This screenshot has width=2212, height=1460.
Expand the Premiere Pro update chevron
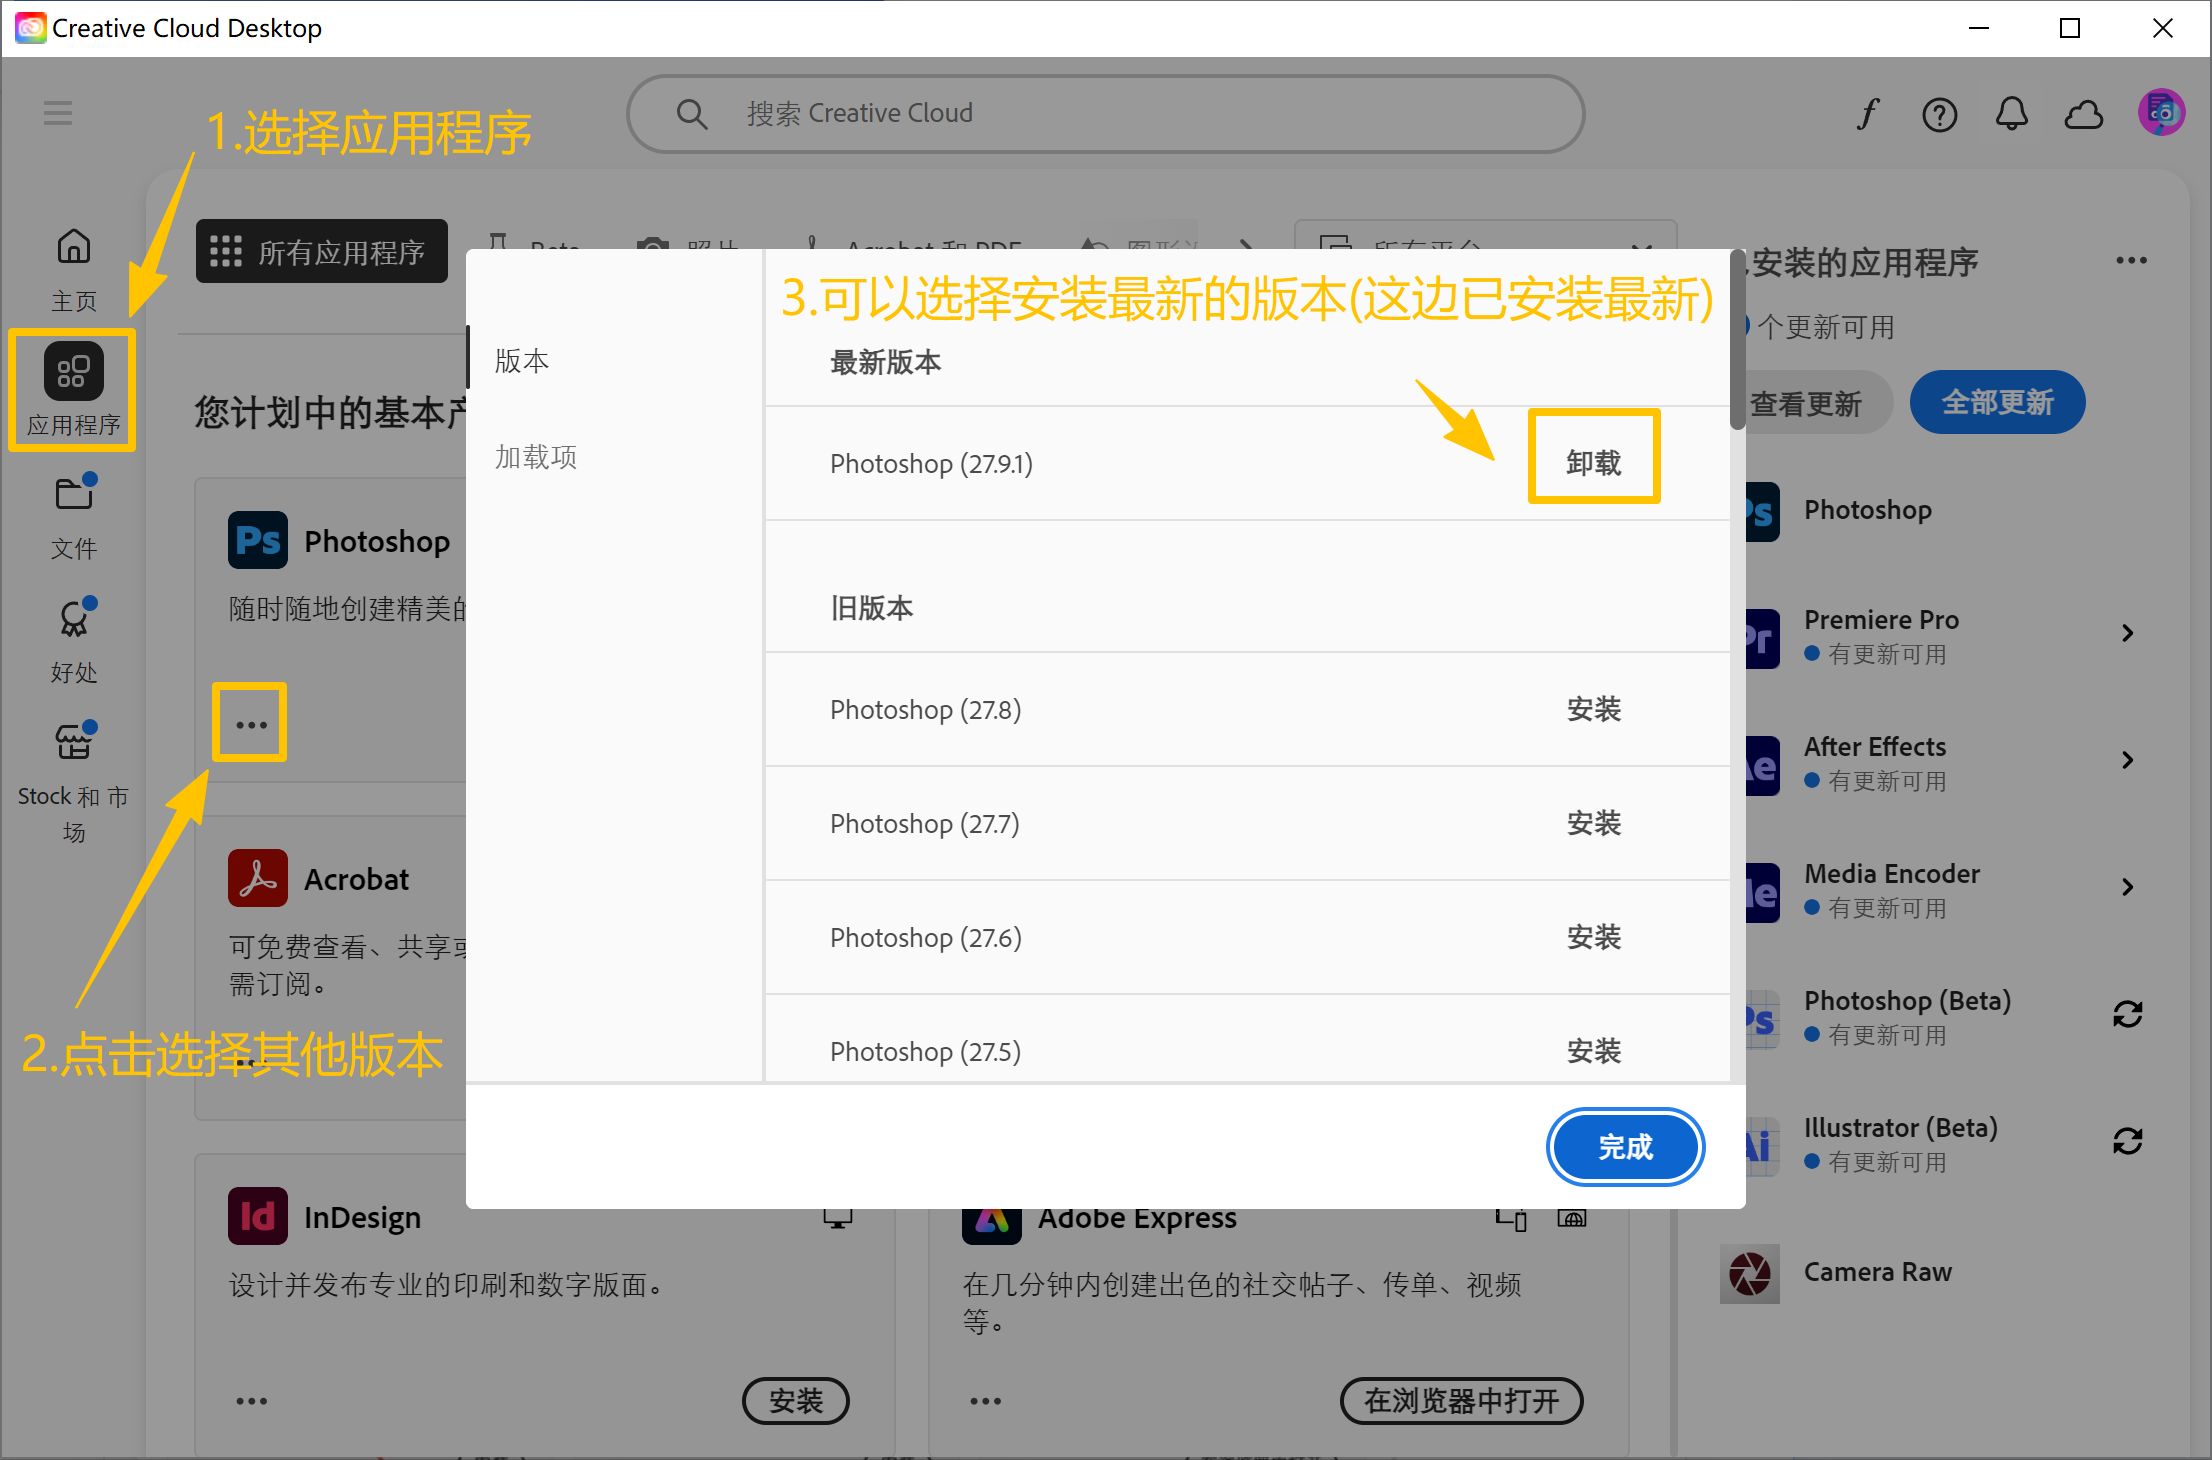click(x=2127, y=633)
